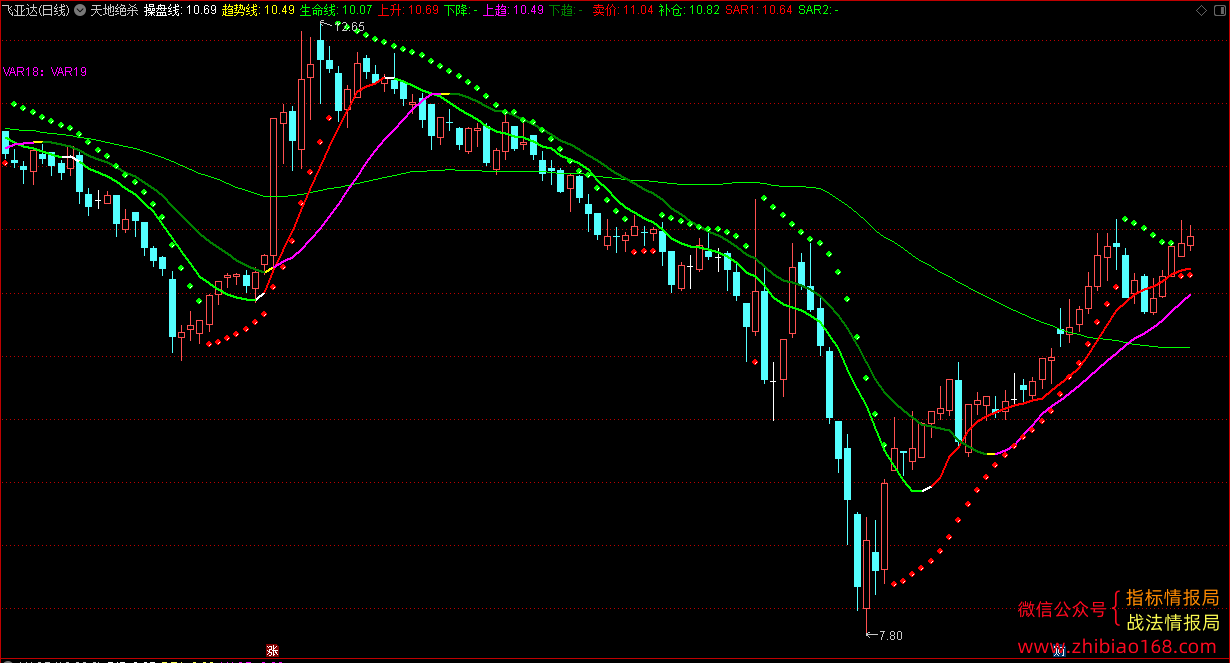Click the 生命线: 10.07 readout
Image resolution: width=1230 pixels, height=663 pixels.
[336, 10]
